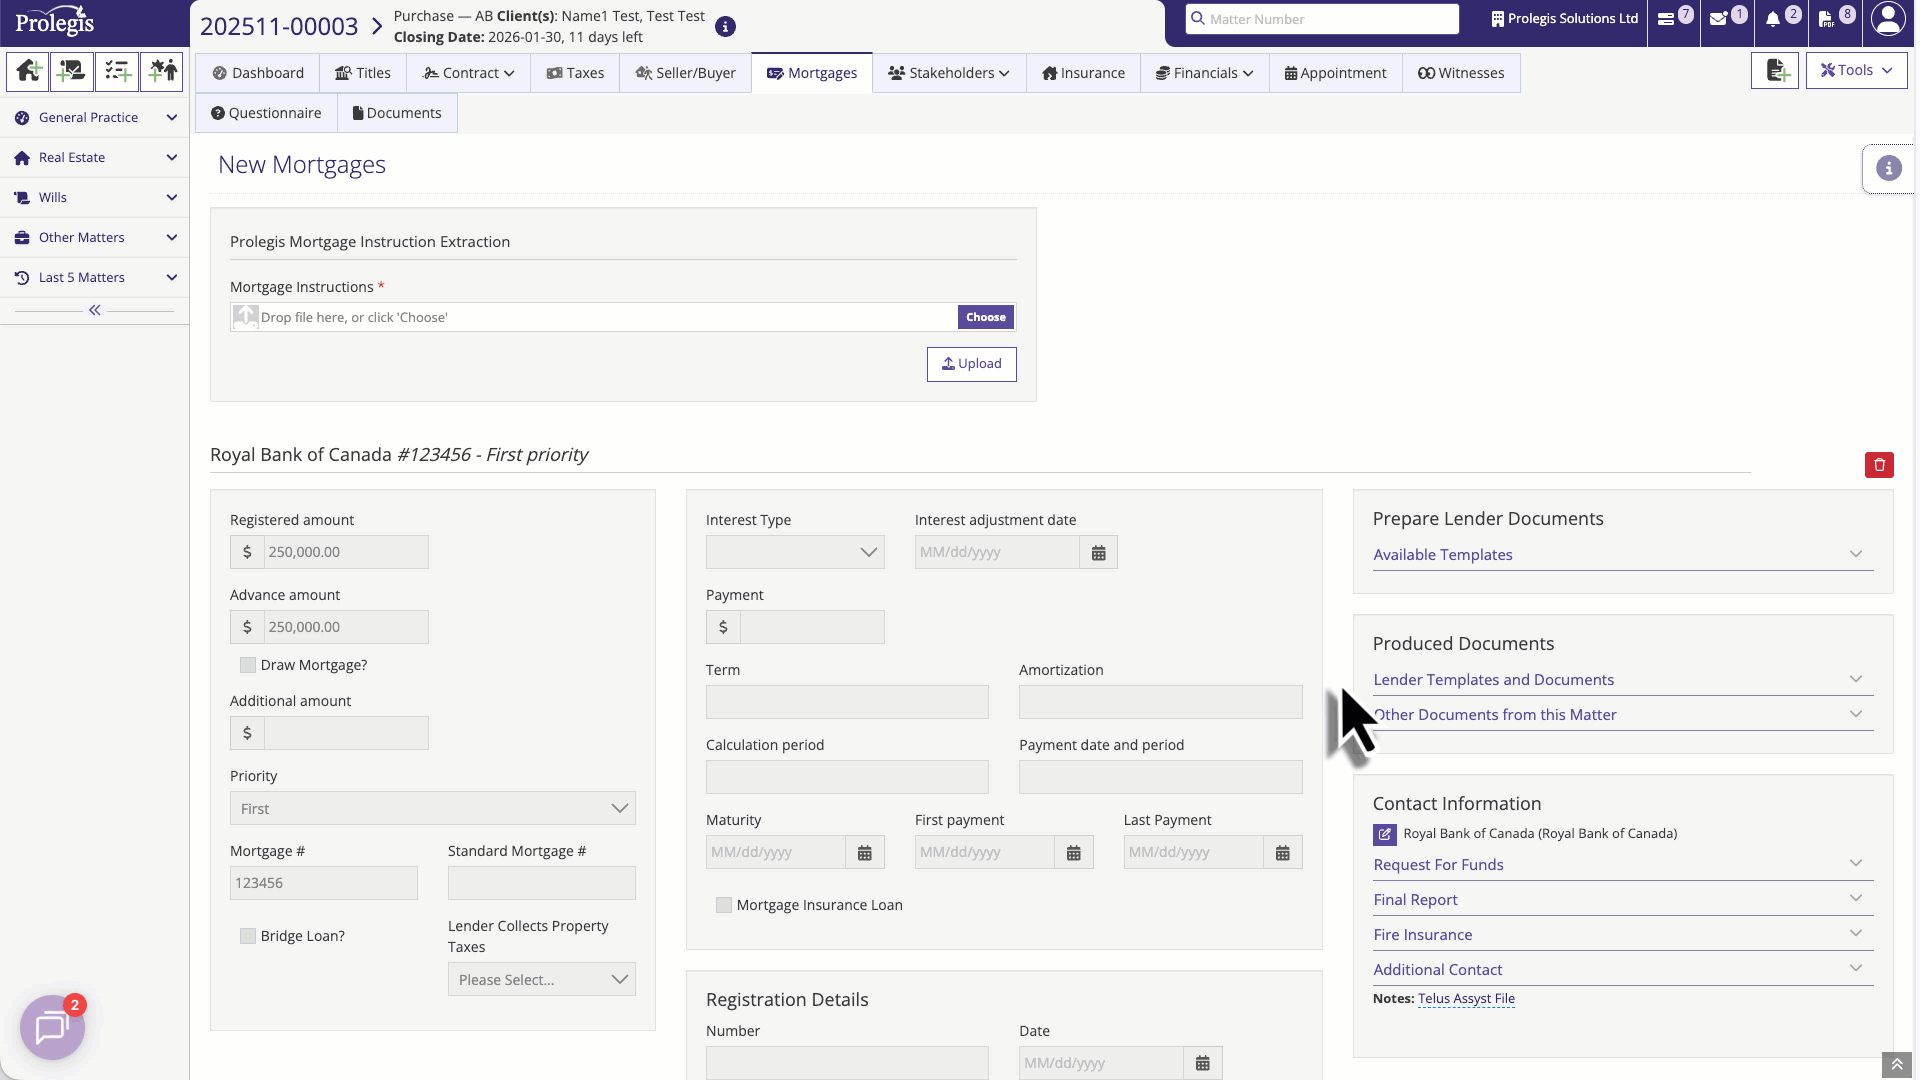Click the Matter Number search field
The image size is (1920, 1080).
1322,19
